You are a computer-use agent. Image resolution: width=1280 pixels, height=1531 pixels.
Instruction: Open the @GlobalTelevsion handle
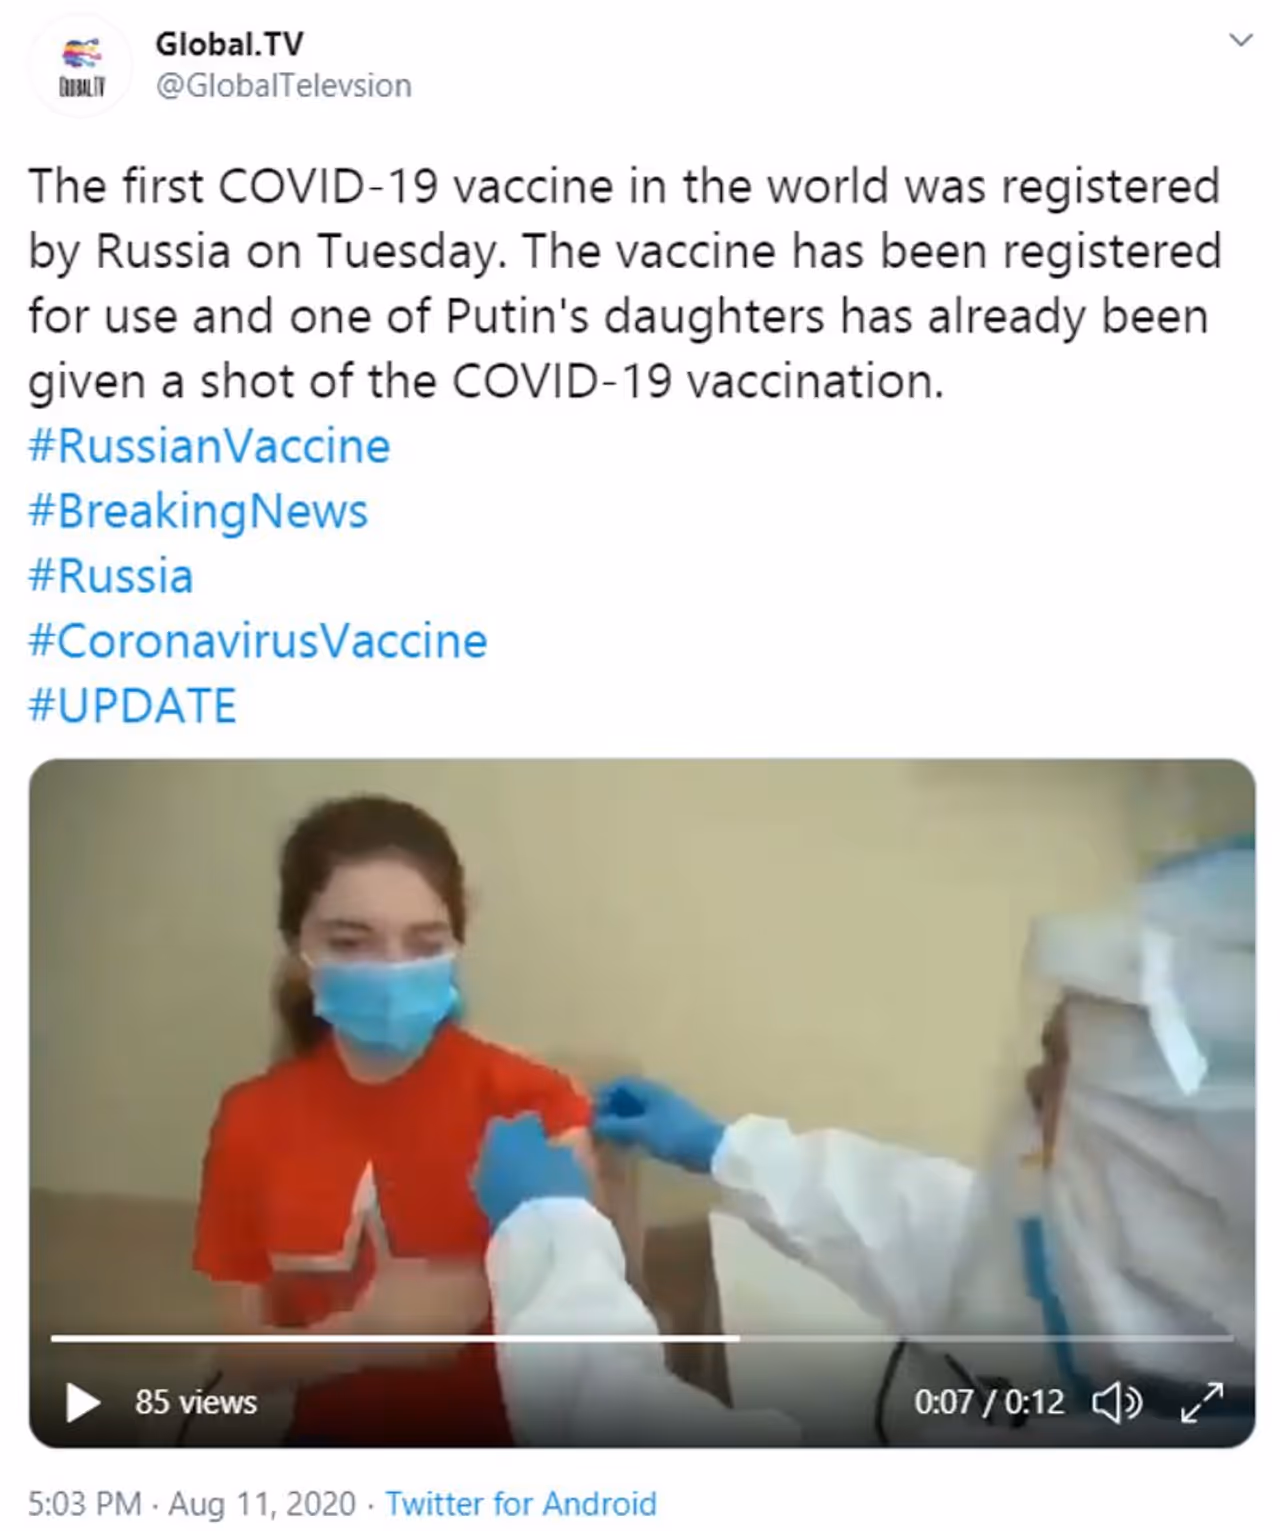(284, 86)
